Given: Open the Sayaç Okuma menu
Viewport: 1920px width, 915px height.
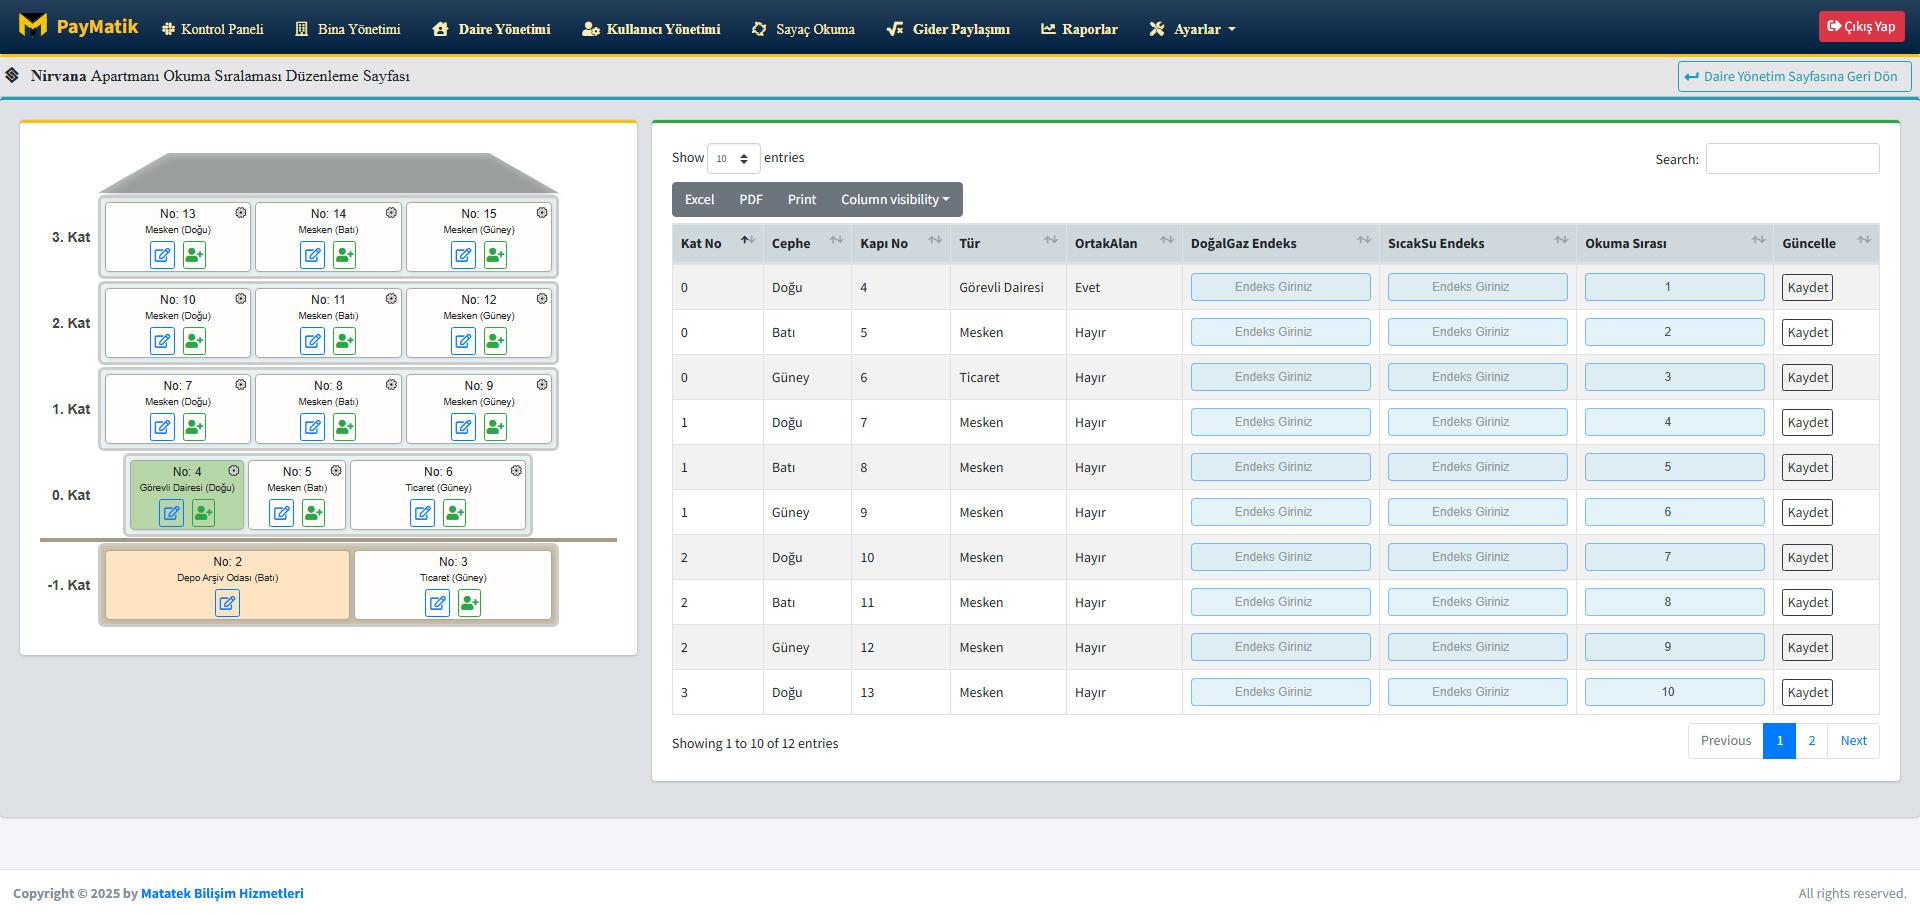Looking at the screenshot, I should tap(803, 29).
